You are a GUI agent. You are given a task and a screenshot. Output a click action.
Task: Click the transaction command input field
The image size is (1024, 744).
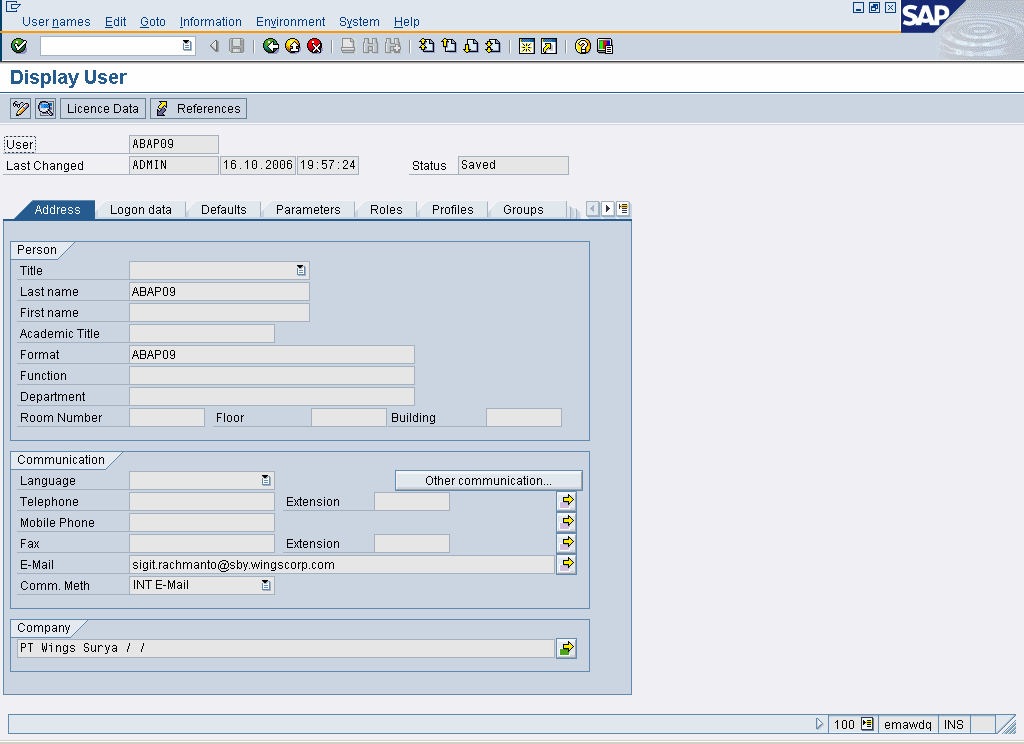coord(111,46)
